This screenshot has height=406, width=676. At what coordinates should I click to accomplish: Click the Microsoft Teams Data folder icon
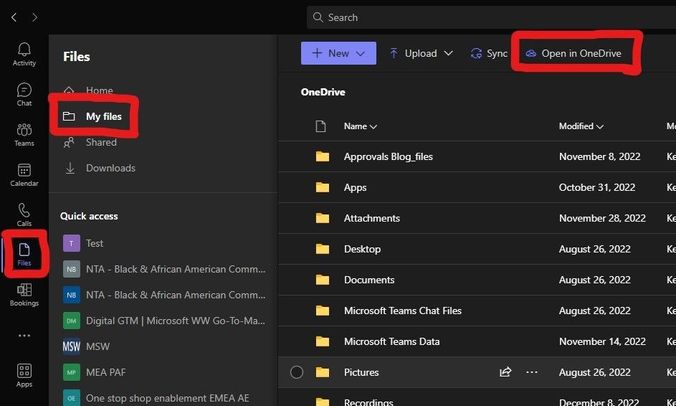(x=322, y=341)
